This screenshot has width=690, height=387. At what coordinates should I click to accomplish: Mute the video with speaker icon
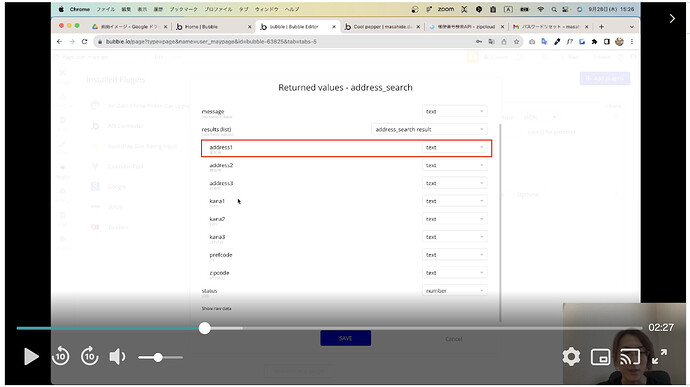pos(117,357)
